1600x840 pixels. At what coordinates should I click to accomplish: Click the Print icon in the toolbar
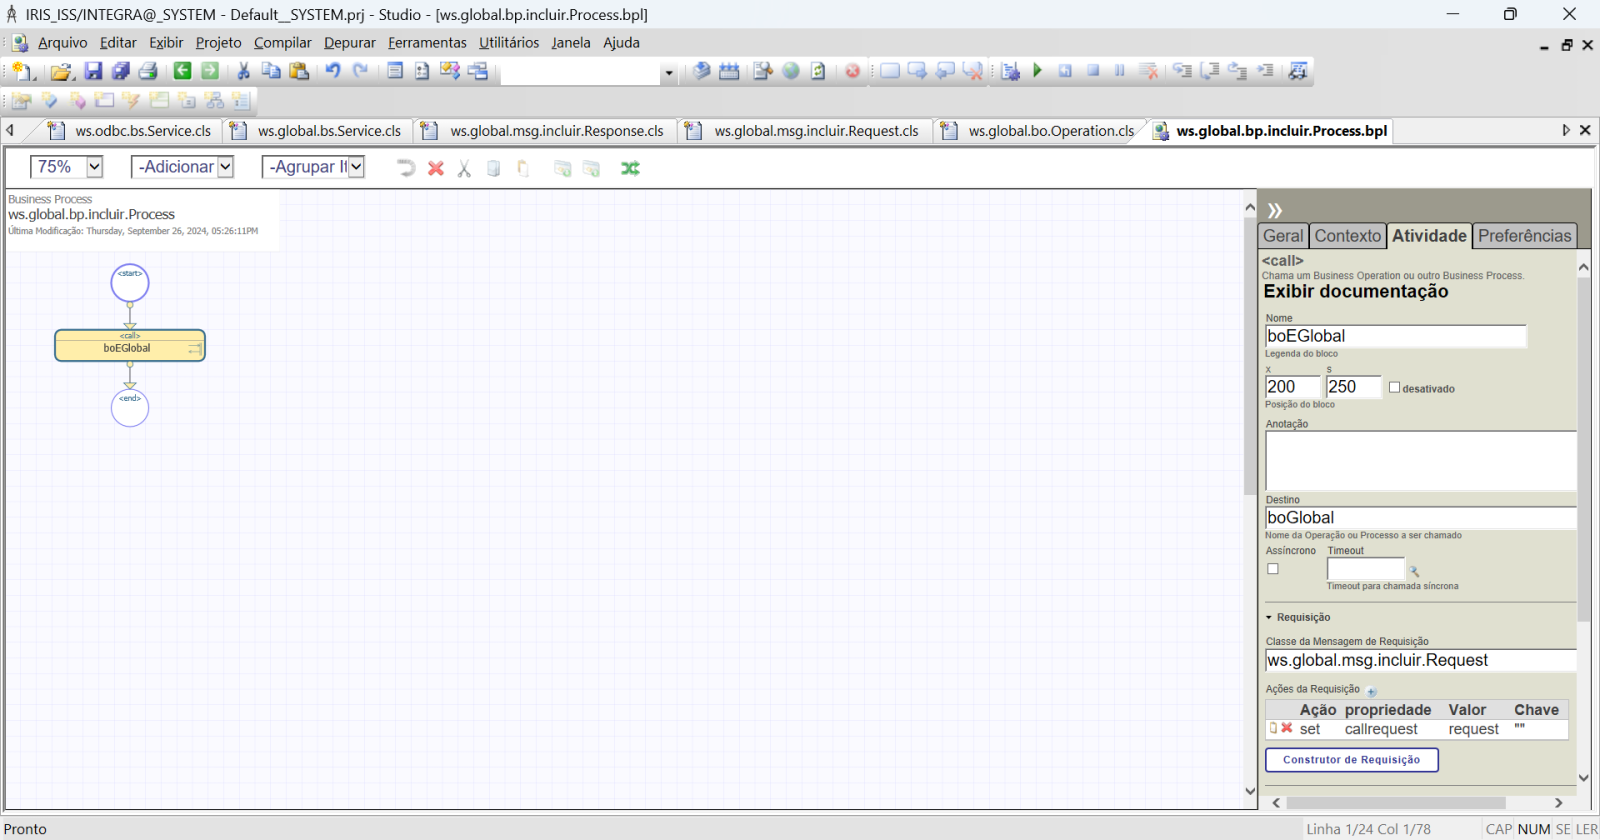[x=148, y=71]
